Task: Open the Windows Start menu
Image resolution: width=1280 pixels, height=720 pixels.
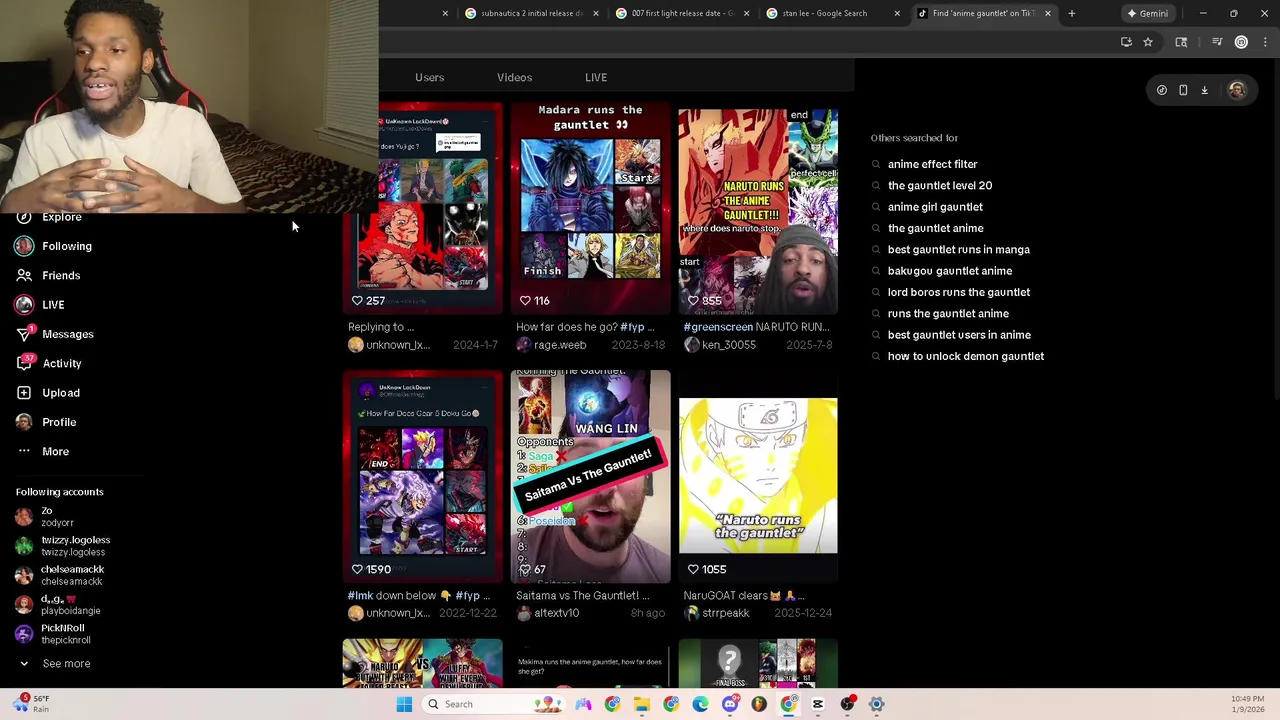Action: click(x=404, y=704)
